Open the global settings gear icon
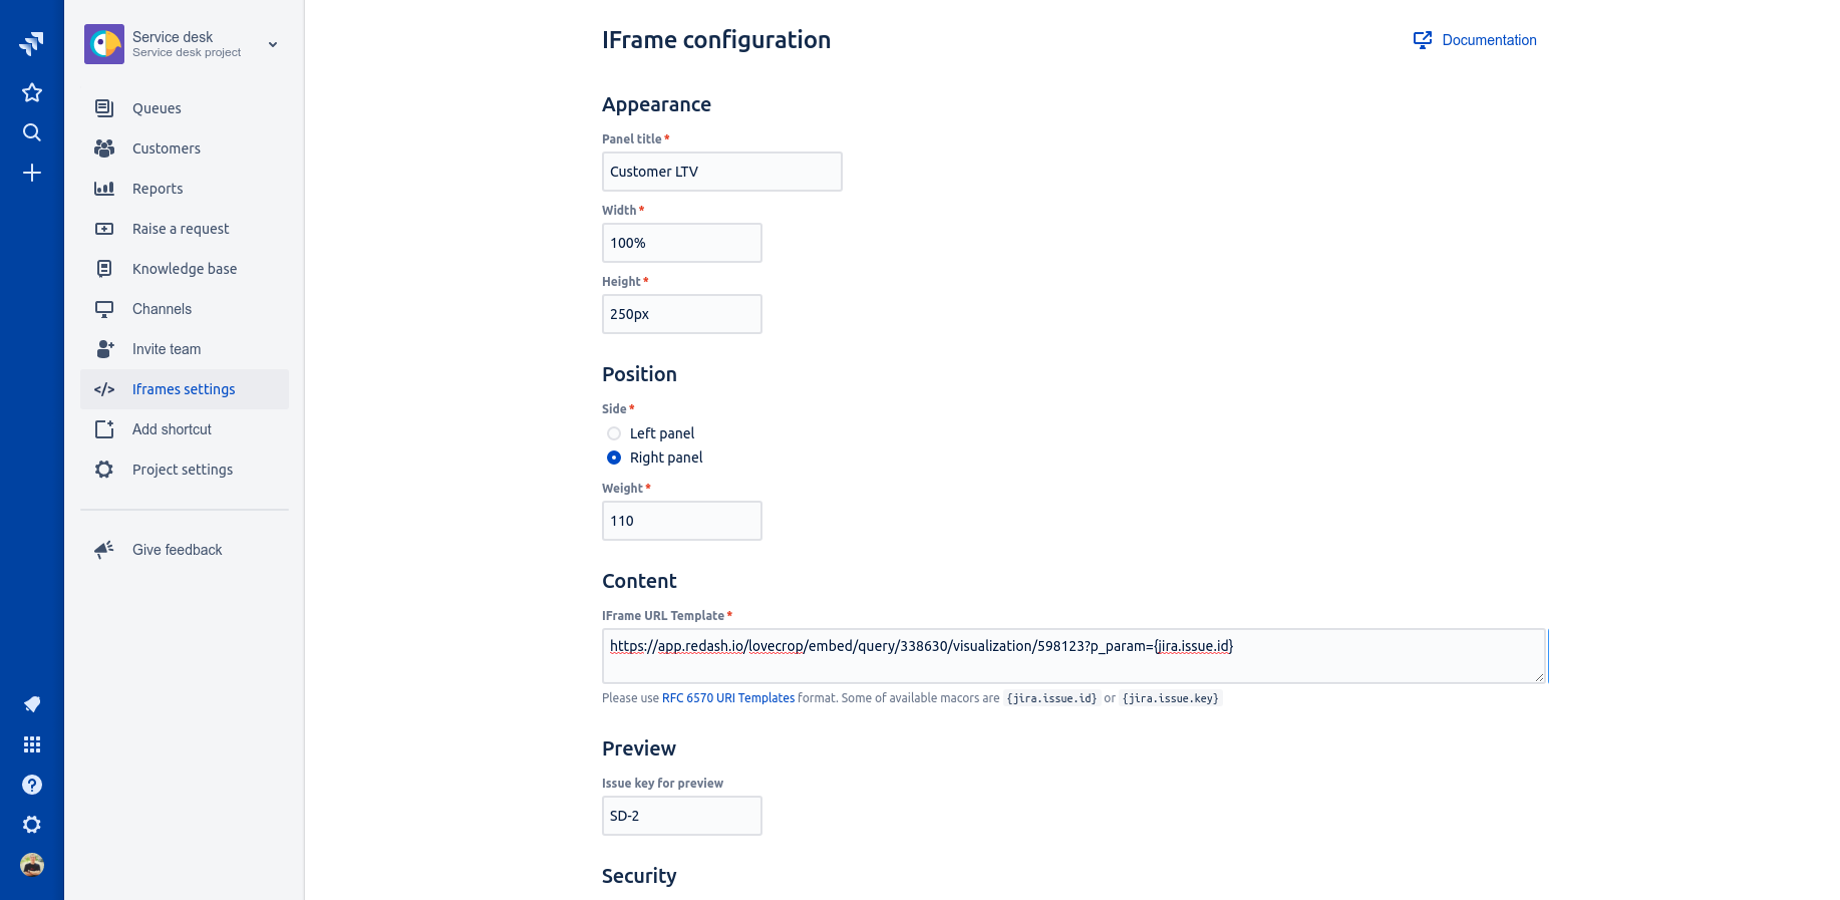 (x=32, y=825)
